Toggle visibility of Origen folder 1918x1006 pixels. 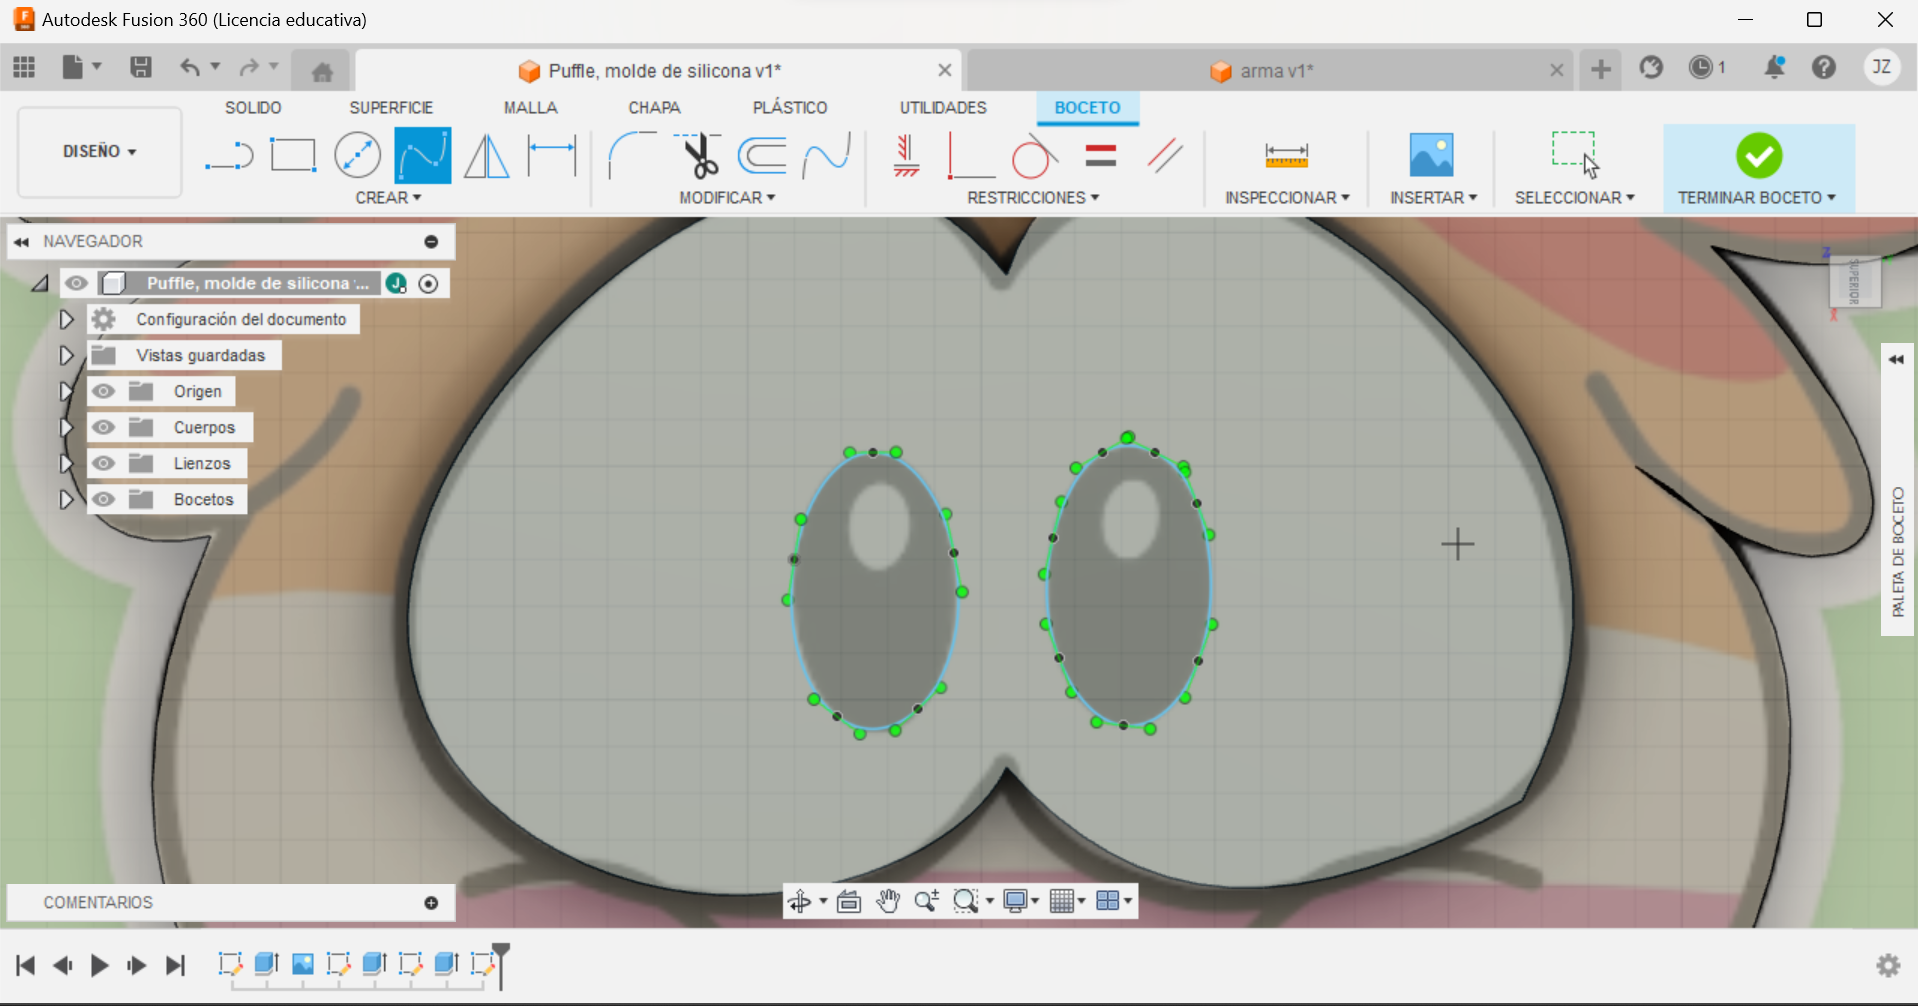pos(104,391)
